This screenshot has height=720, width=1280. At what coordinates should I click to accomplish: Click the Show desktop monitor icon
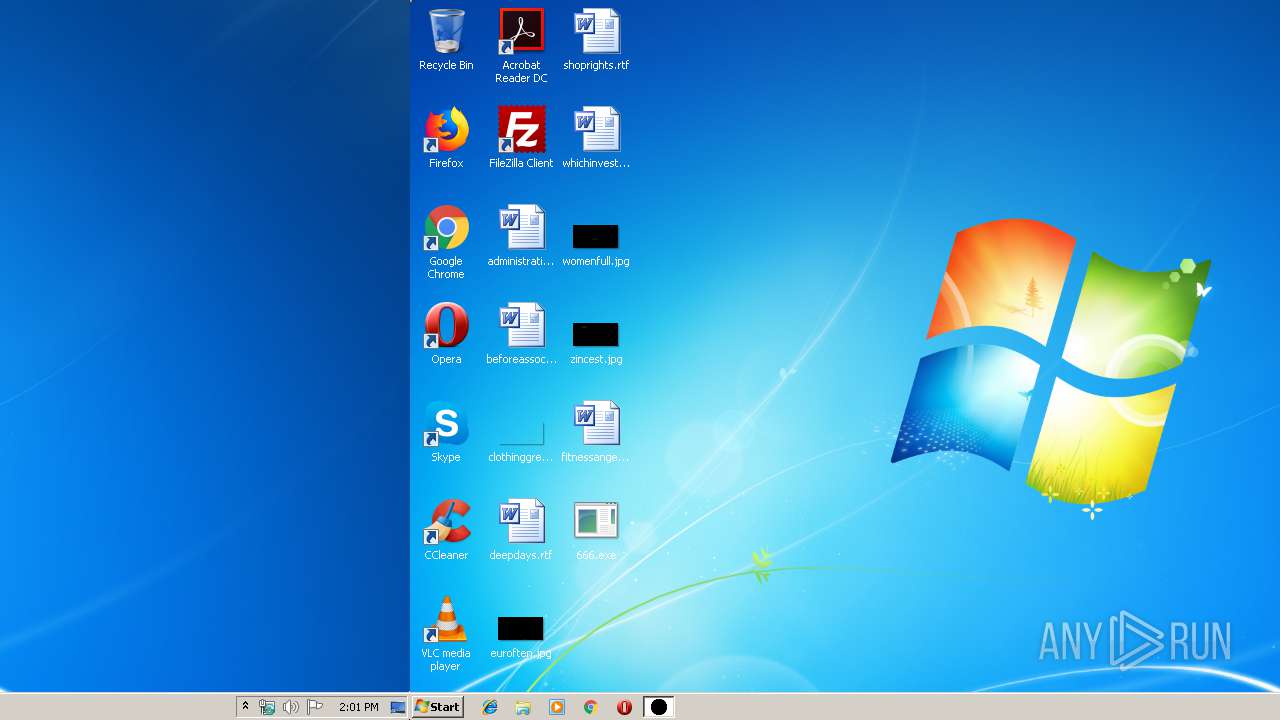pos(398,707)
